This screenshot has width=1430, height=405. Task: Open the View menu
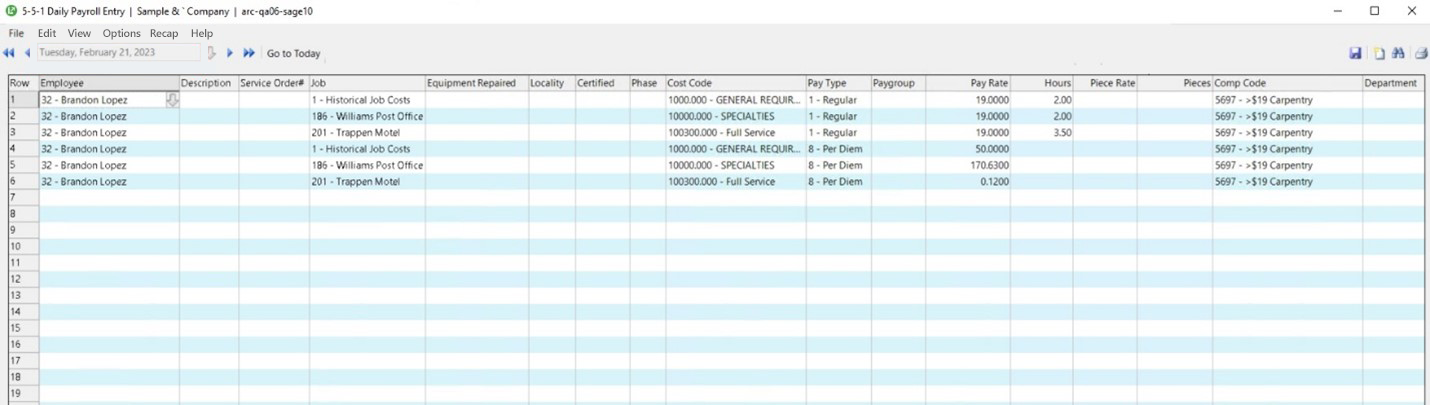79,33
